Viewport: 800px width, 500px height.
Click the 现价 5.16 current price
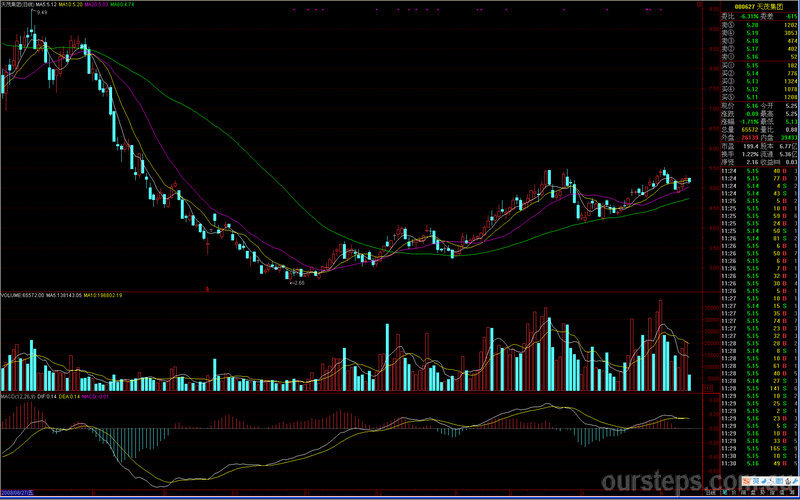click(x=752, y=106)
